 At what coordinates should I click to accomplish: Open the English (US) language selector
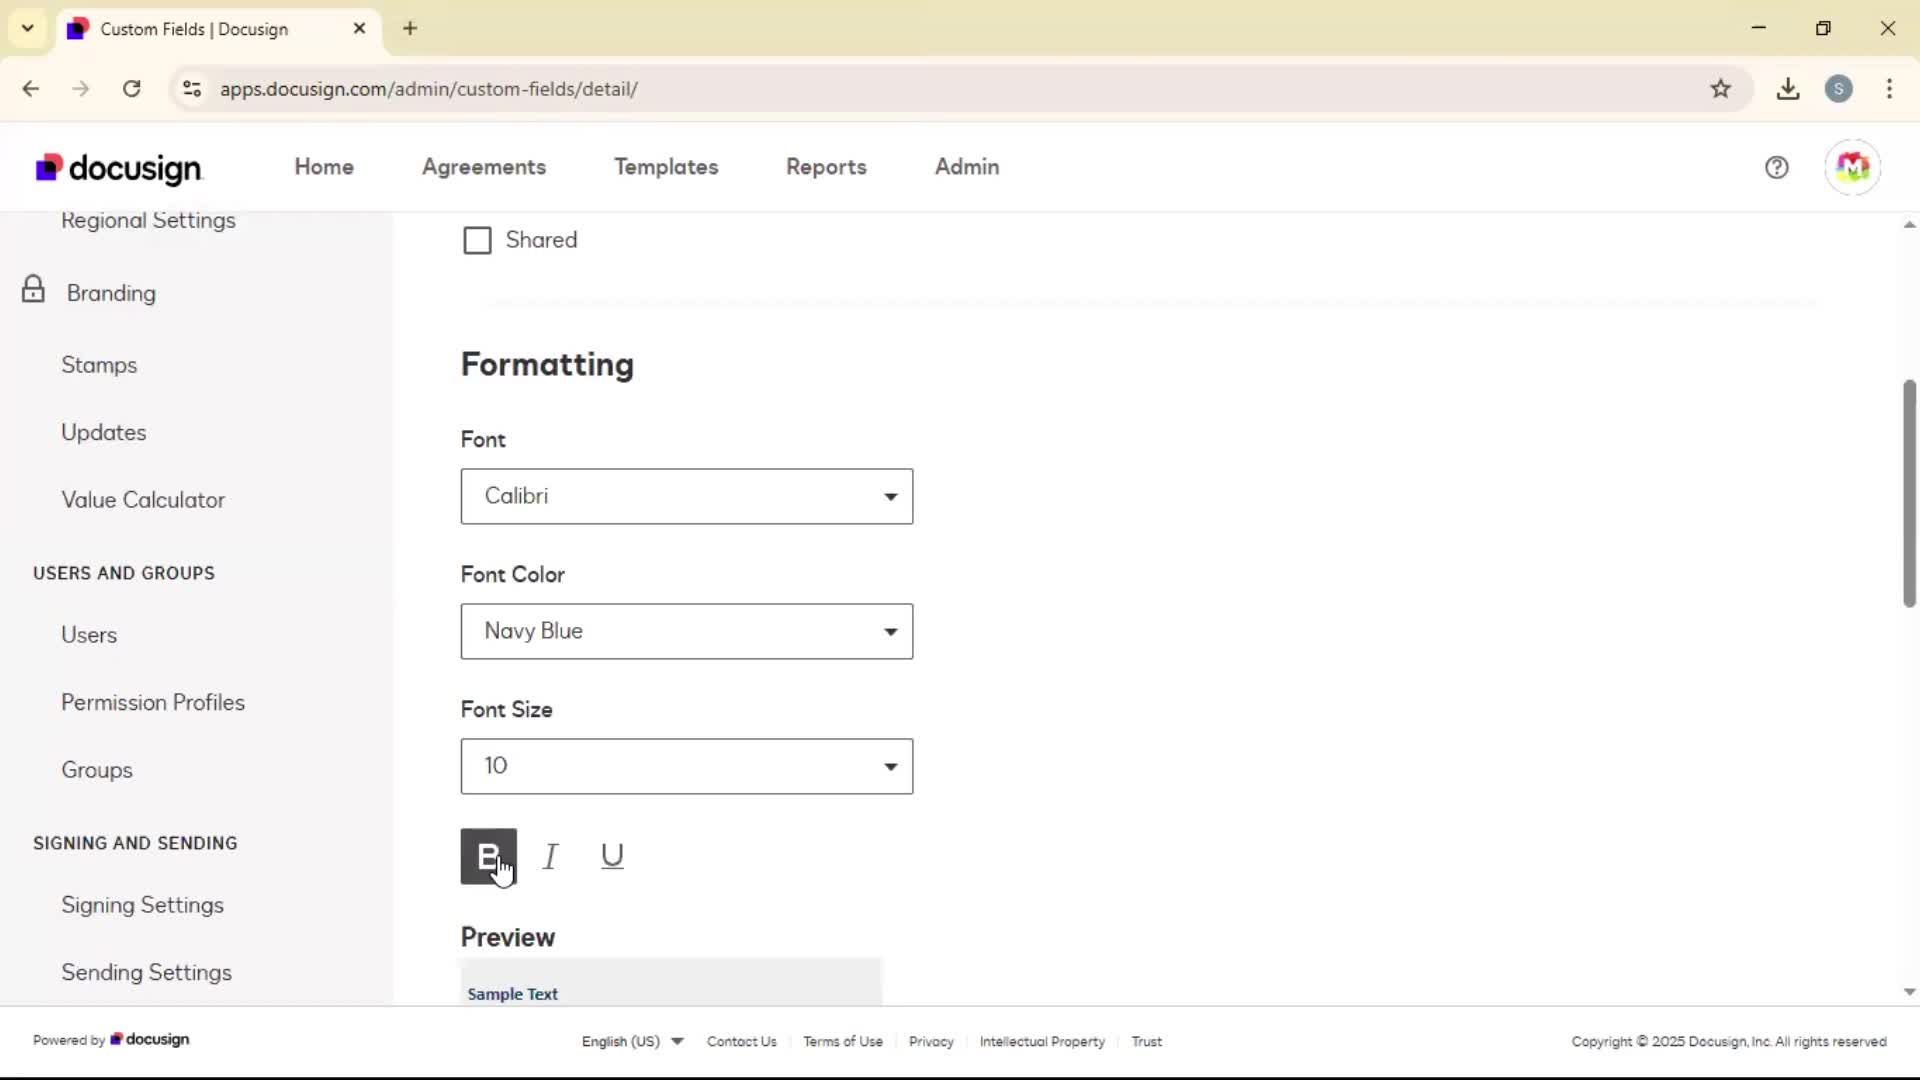(632, 1041)
